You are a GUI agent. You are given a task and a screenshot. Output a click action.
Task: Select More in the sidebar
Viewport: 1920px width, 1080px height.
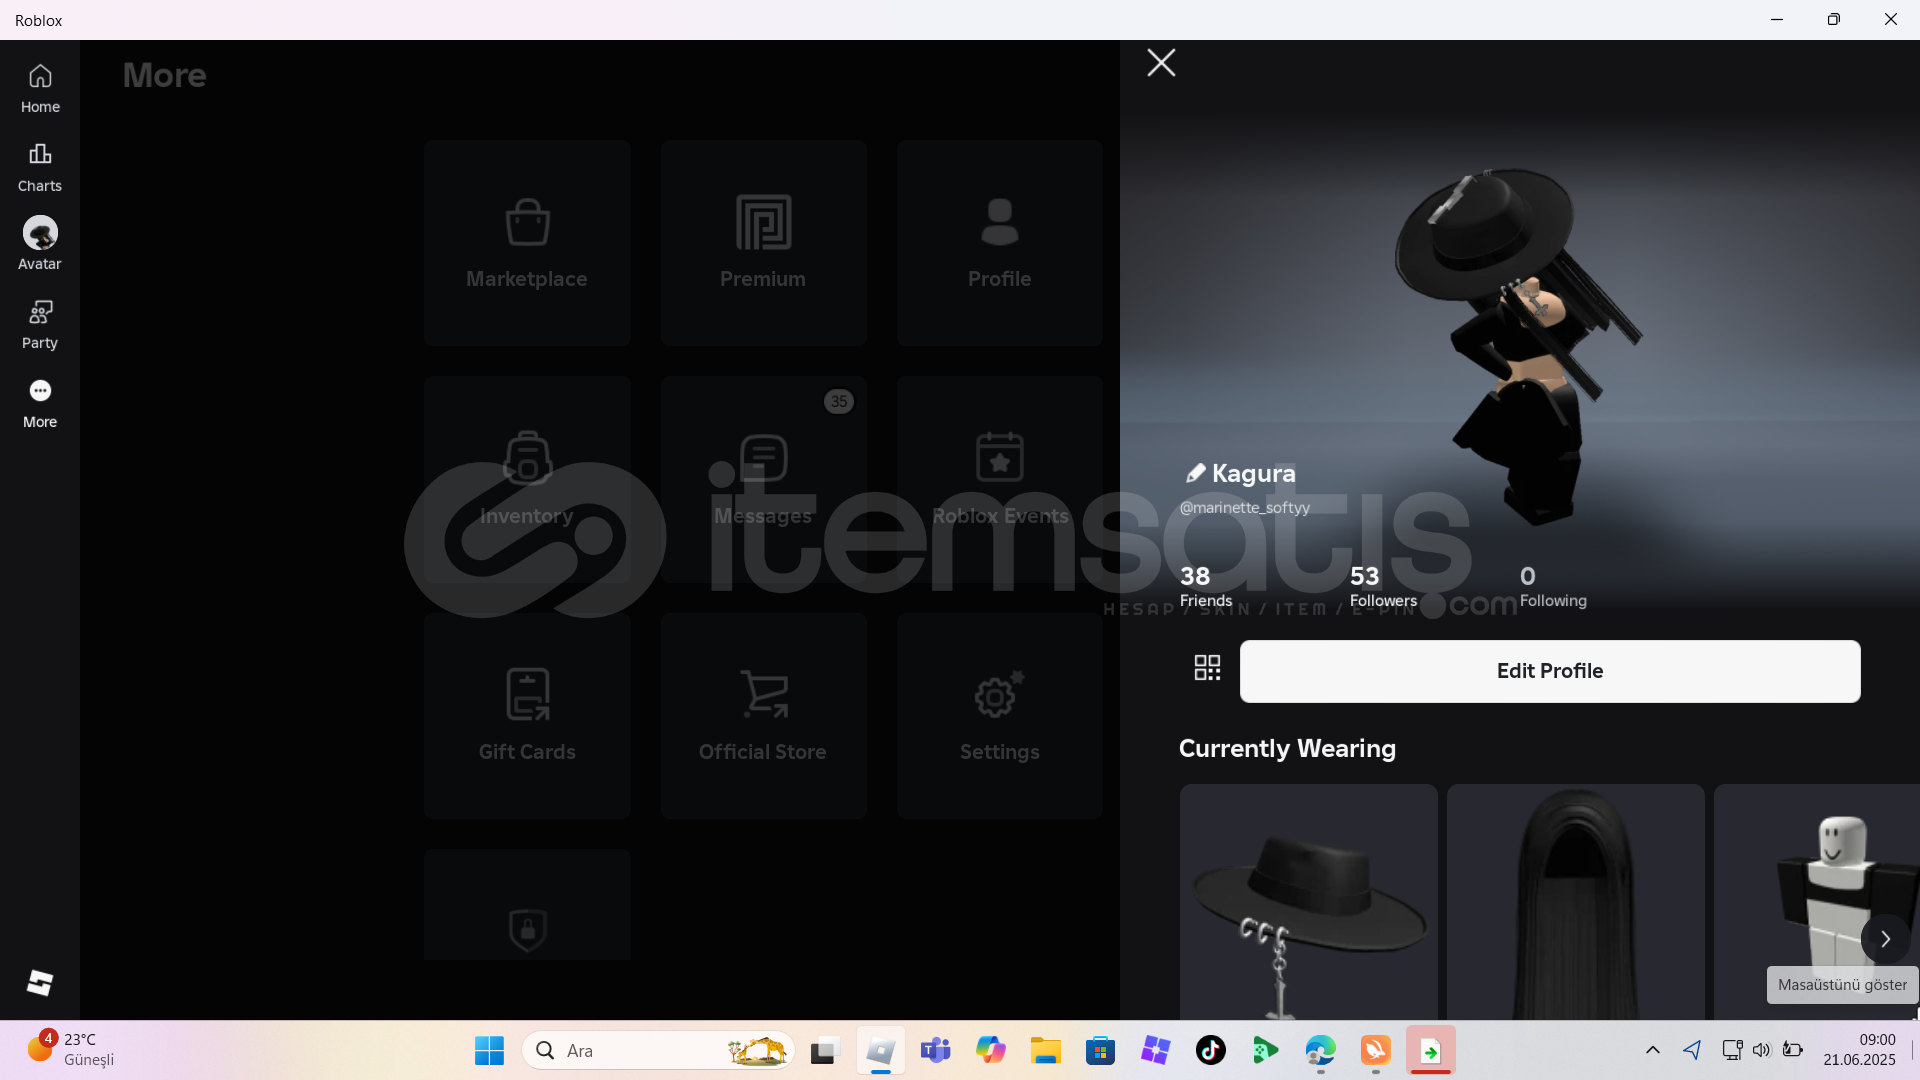40,404
